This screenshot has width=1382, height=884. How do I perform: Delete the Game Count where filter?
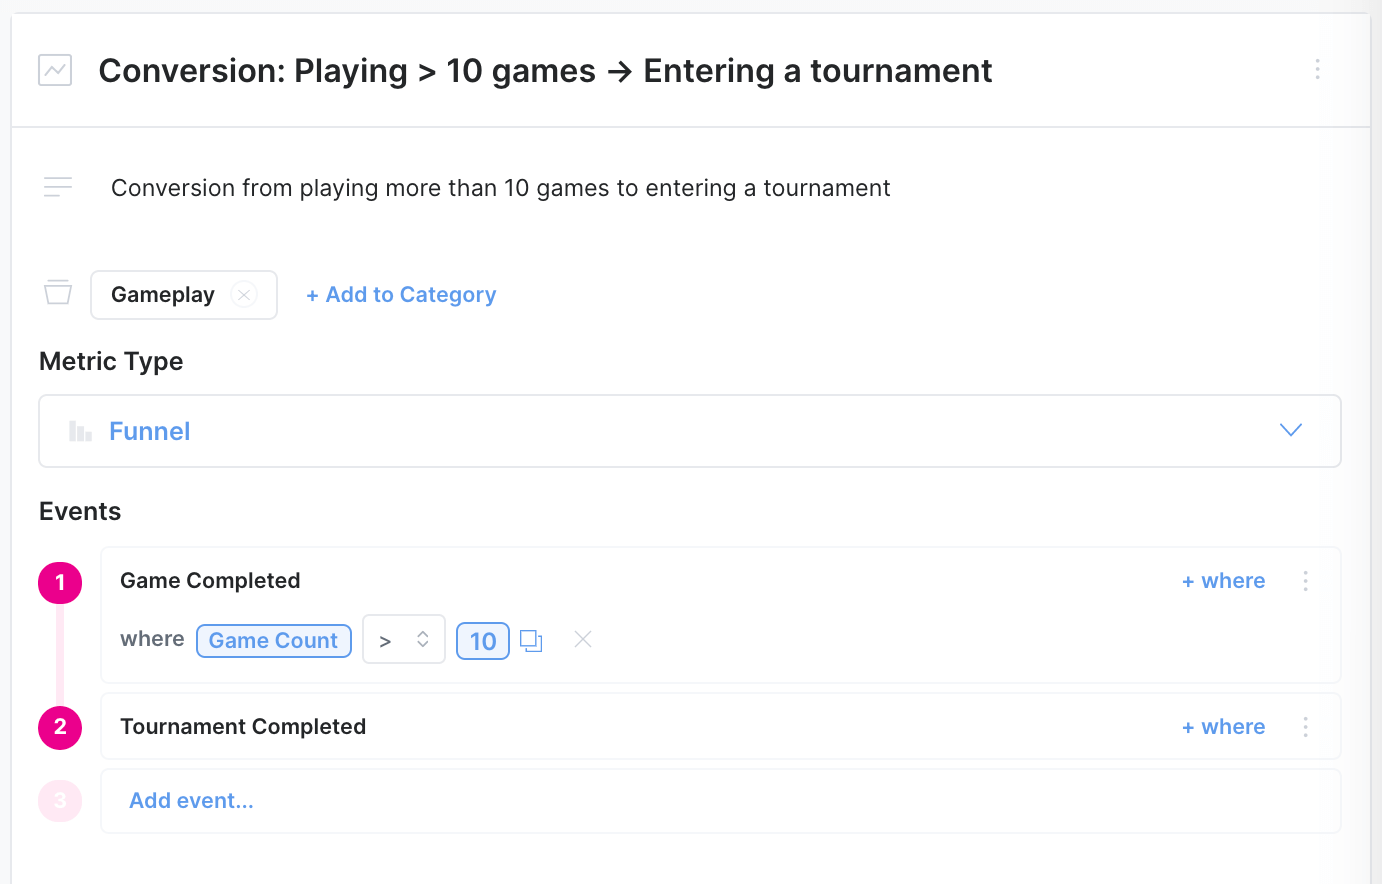click(x=583, y=639)
